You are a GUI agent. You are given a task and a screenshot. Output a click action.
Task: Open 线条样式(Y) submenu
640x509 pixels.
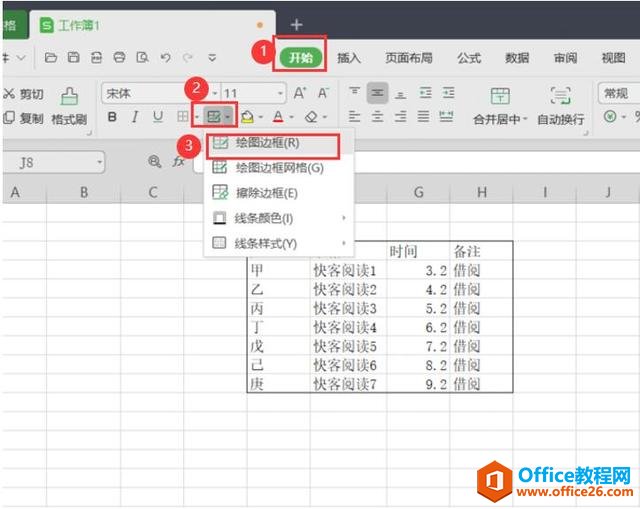click(279, 244)
